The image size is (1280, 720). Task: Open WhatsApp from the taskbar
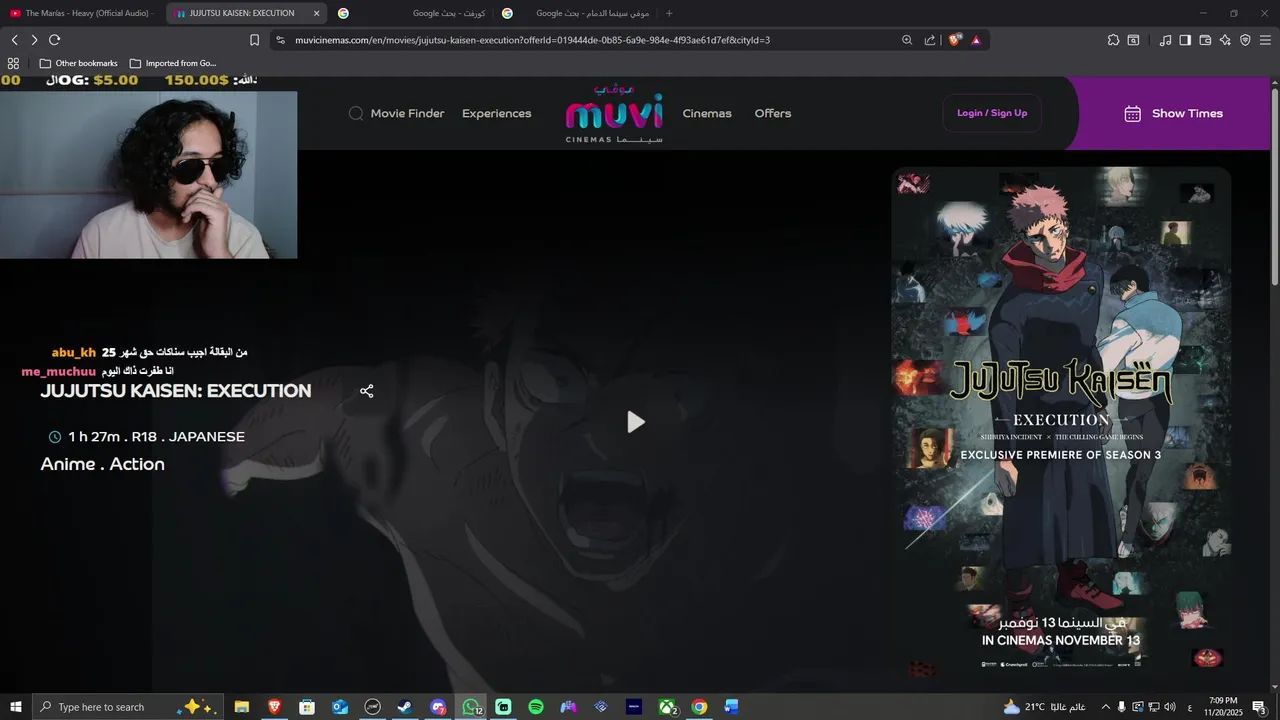[x=471, y=707]
